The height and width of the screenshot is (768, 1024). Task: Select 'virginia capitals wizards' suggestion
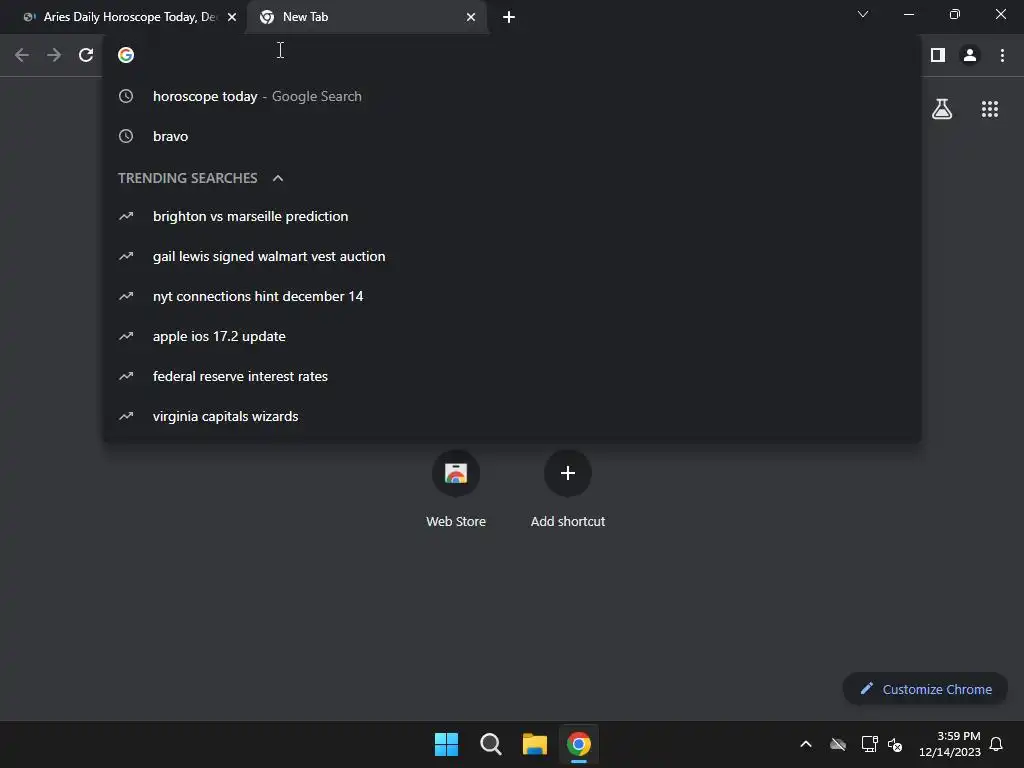512,417
